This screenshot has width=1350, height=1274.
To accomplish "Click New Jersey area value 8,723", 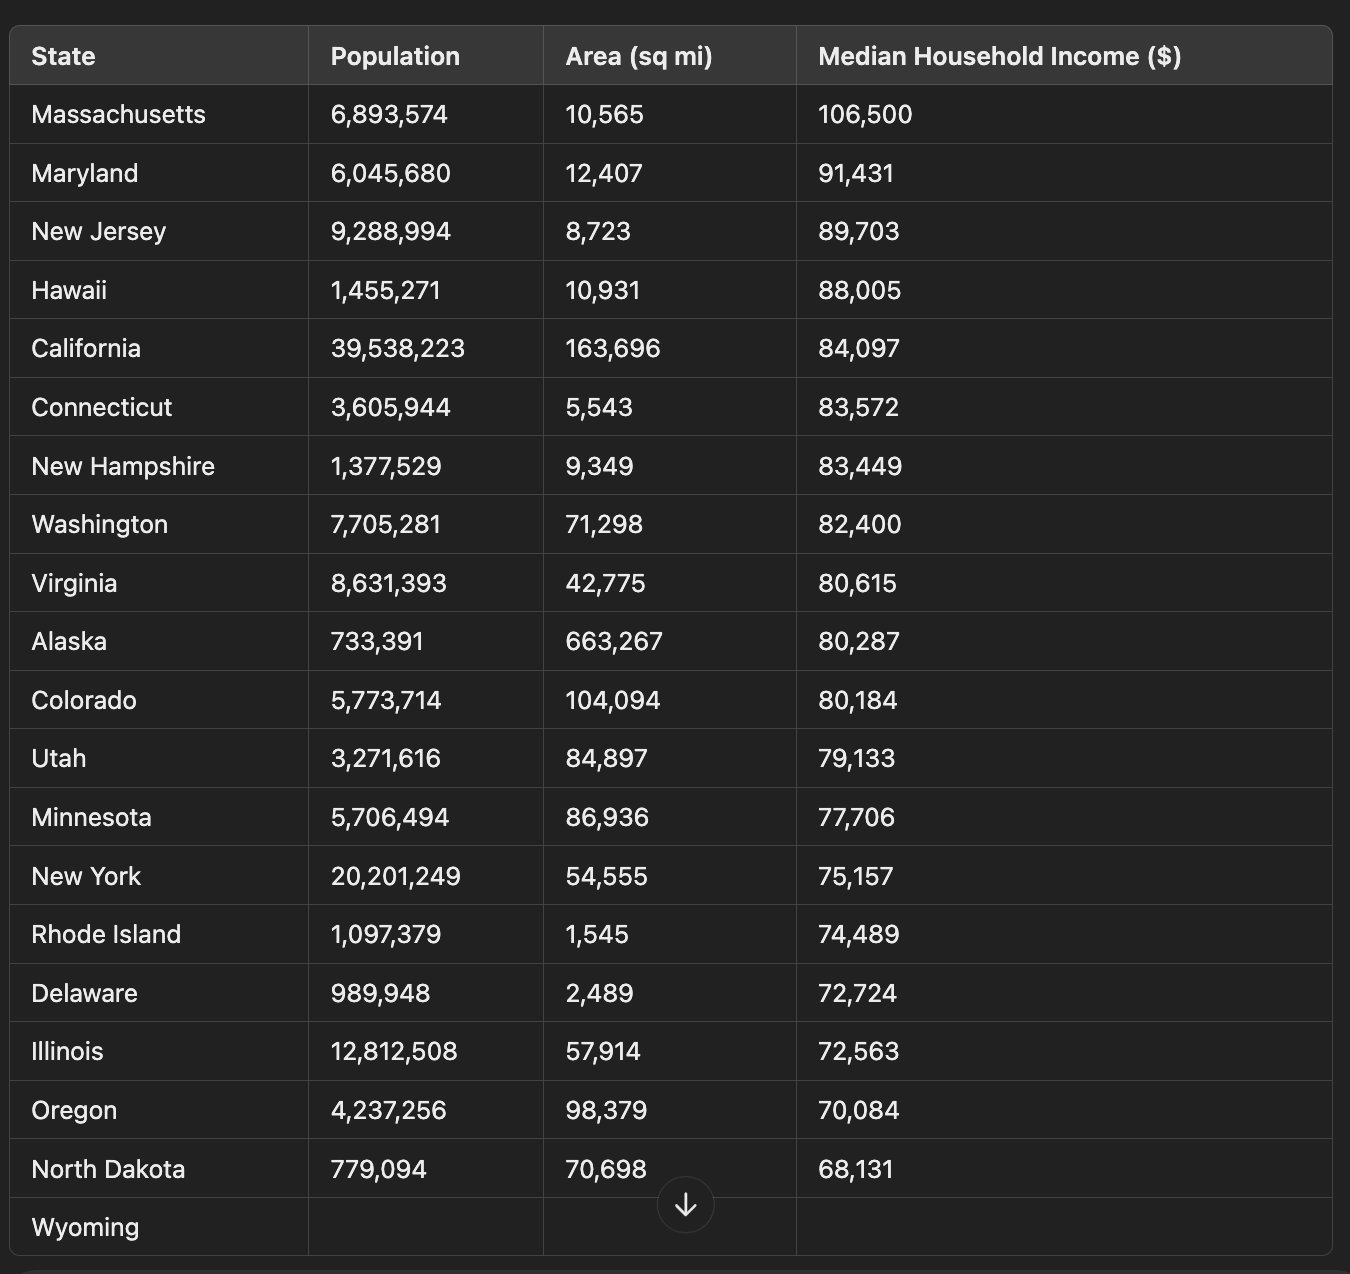I will coord(598,231).
